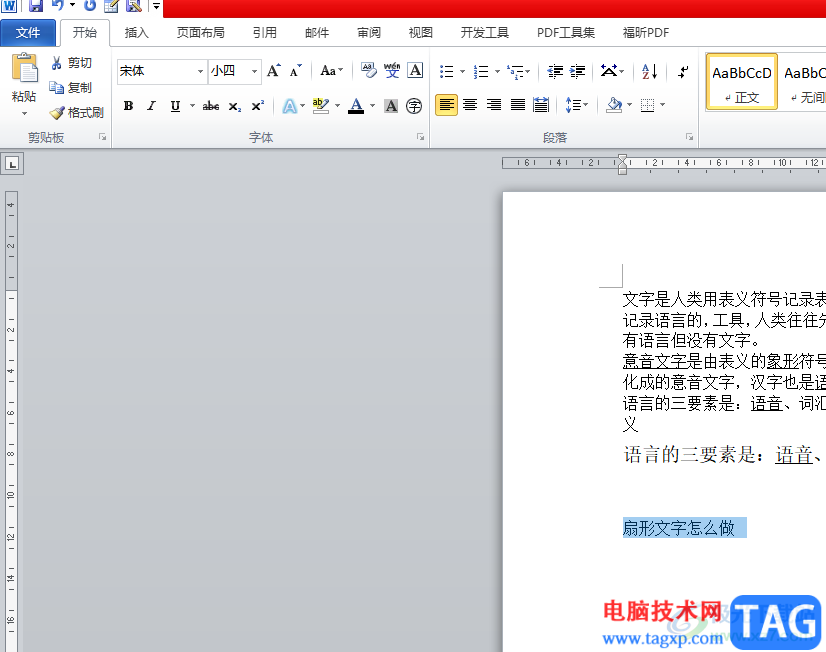The height and width of the screenshot is (652, 826).
Task: Click the Text Highlight Color button
Action: pyautogui.click(x=321, y=106)
